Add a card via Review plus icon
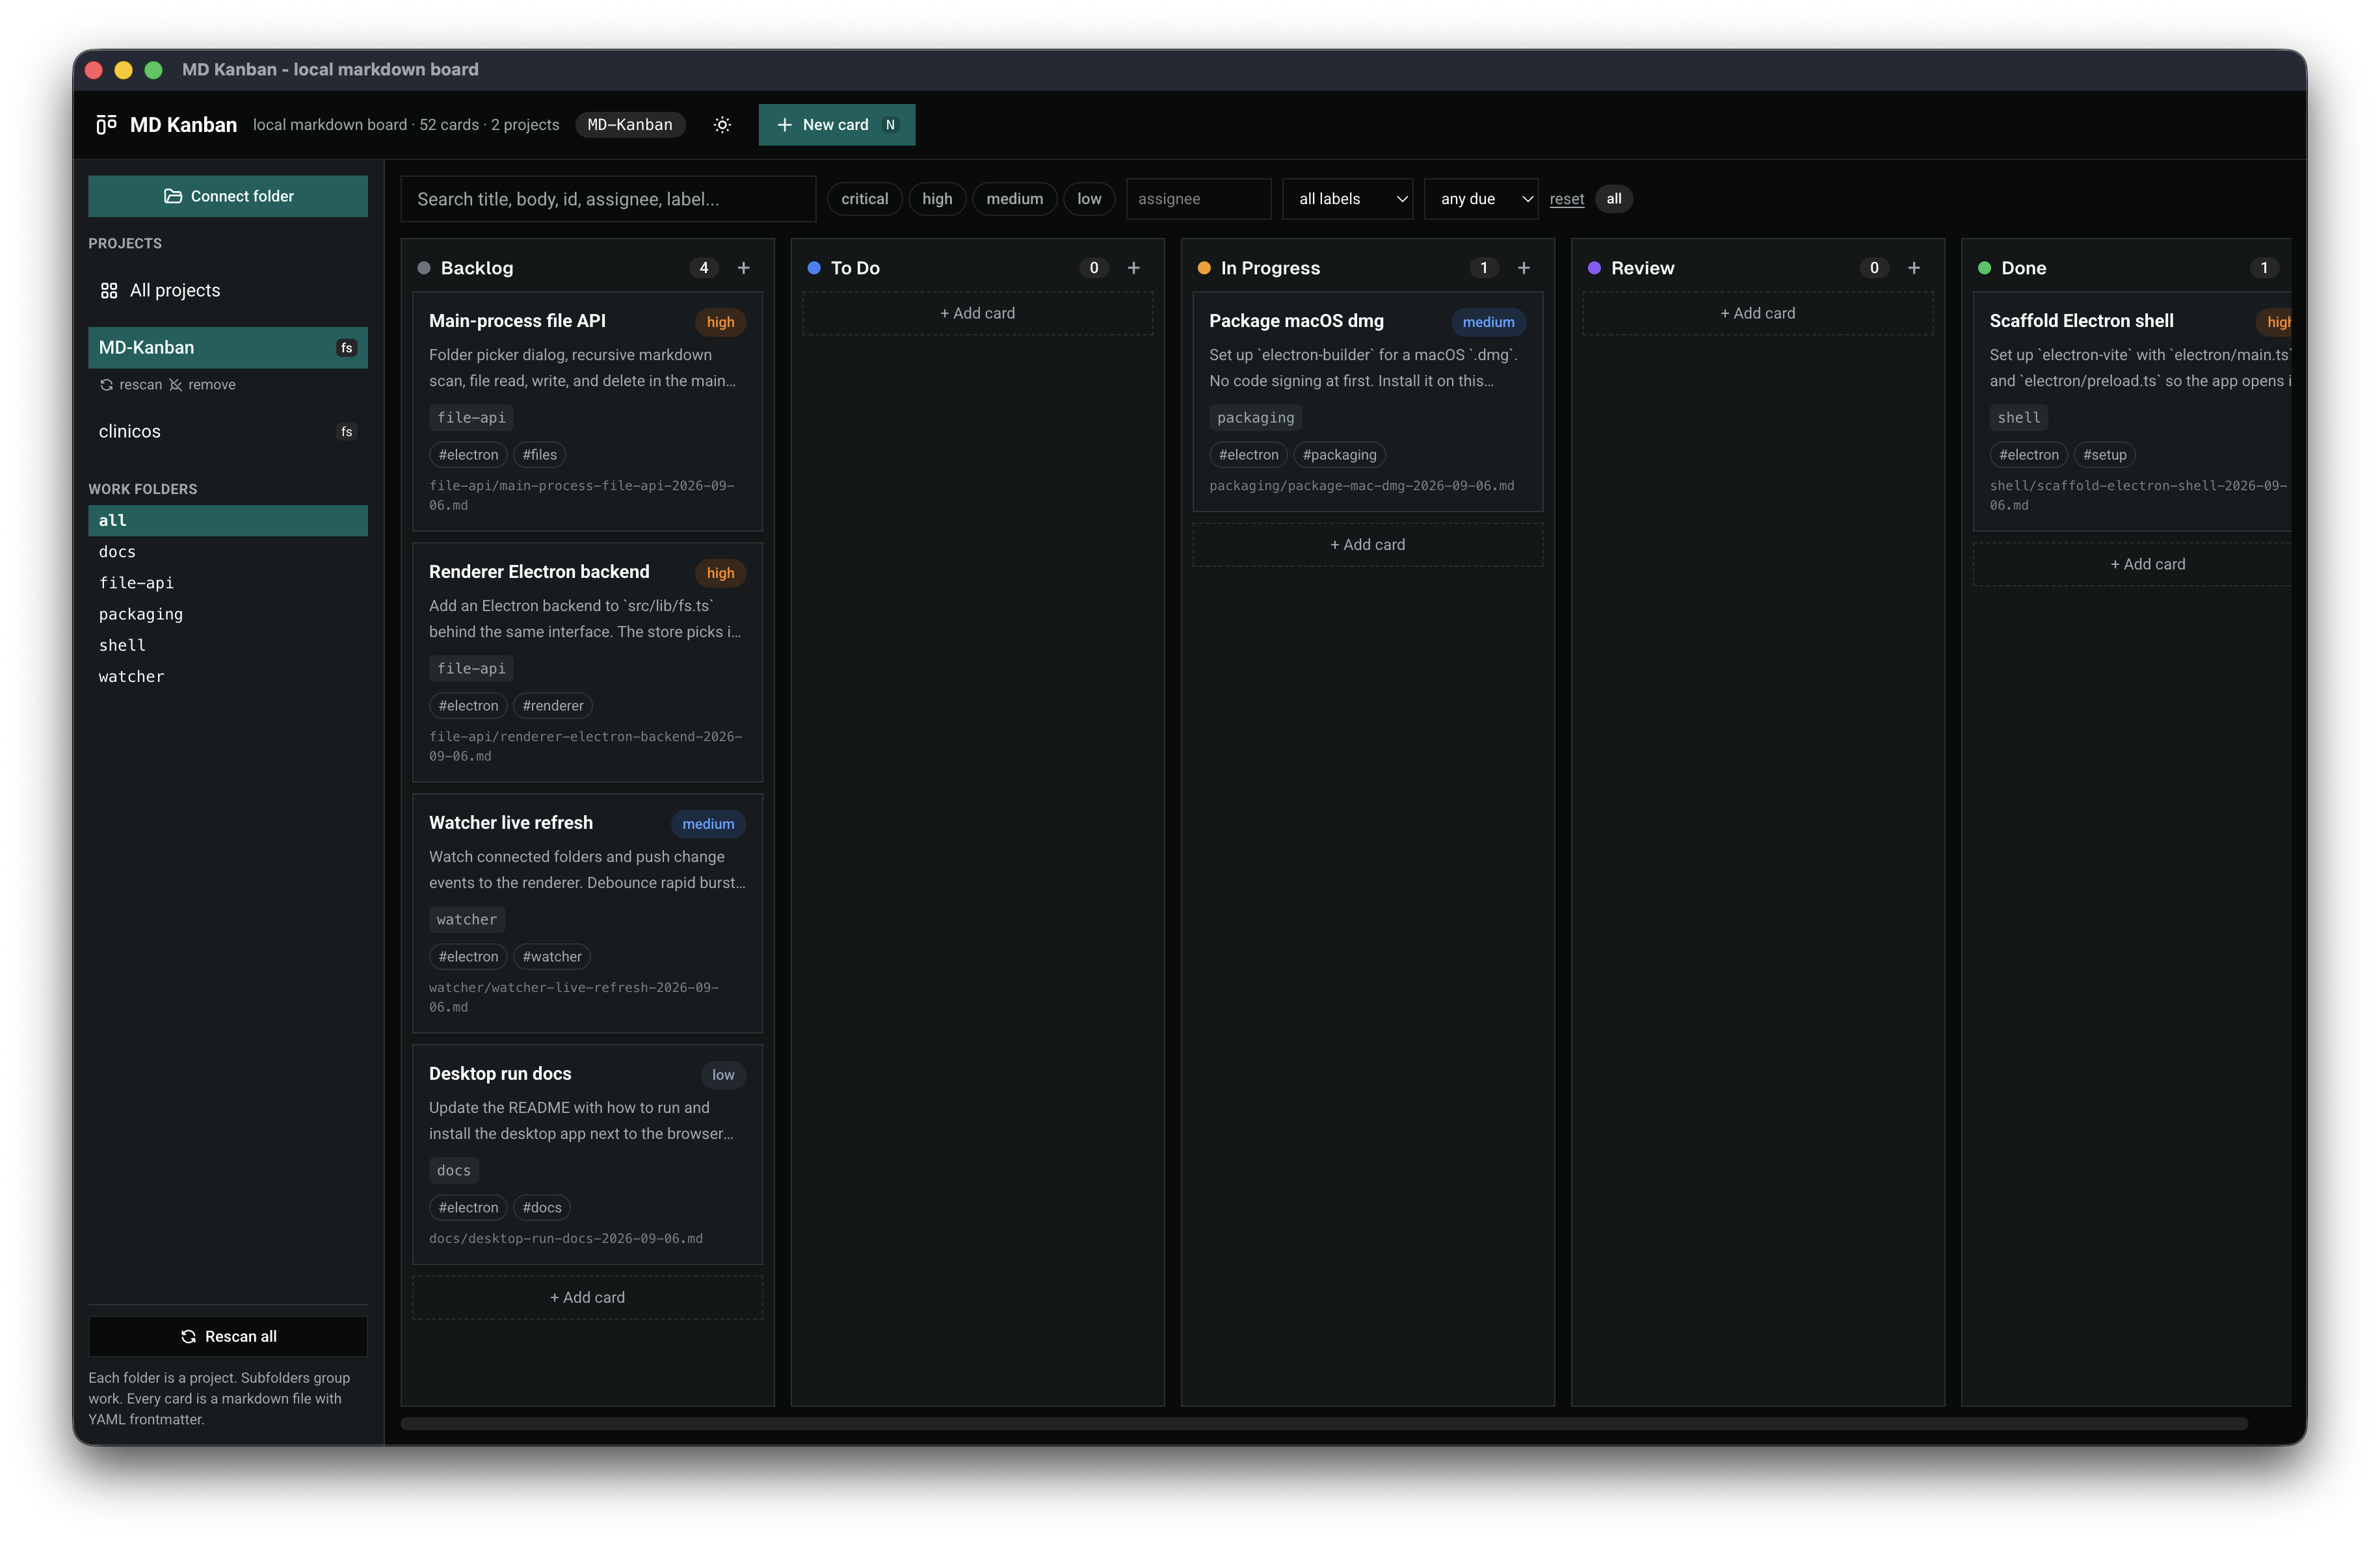 (1913, 268)
